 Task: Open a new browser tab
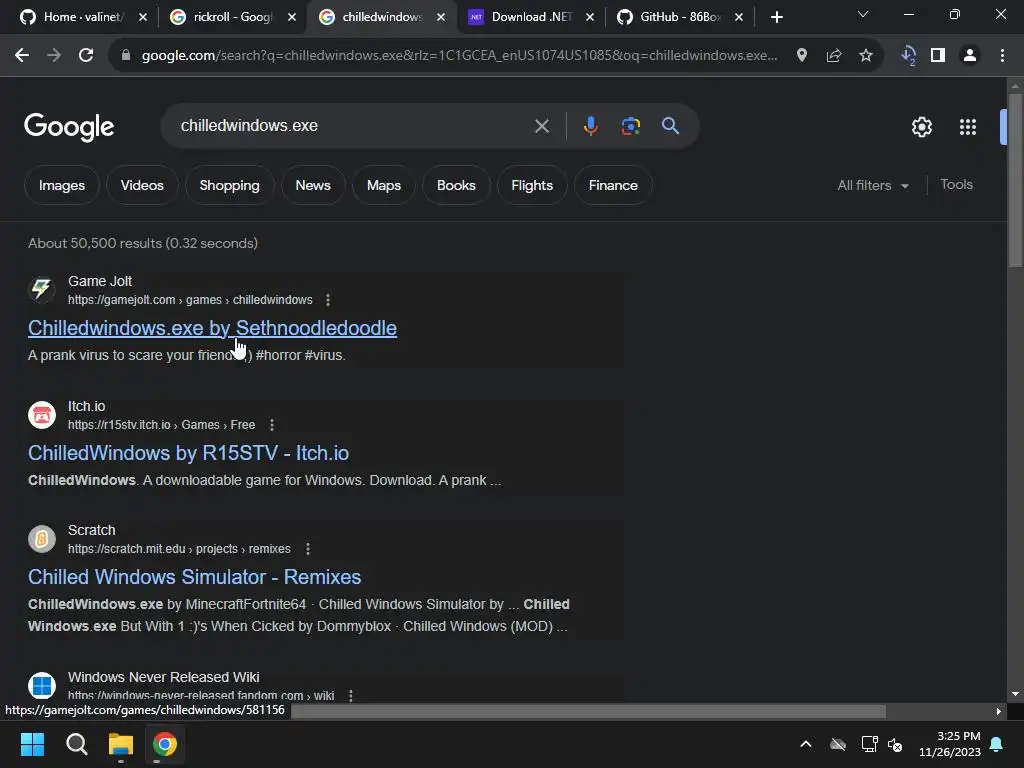(x=776, y=17)
